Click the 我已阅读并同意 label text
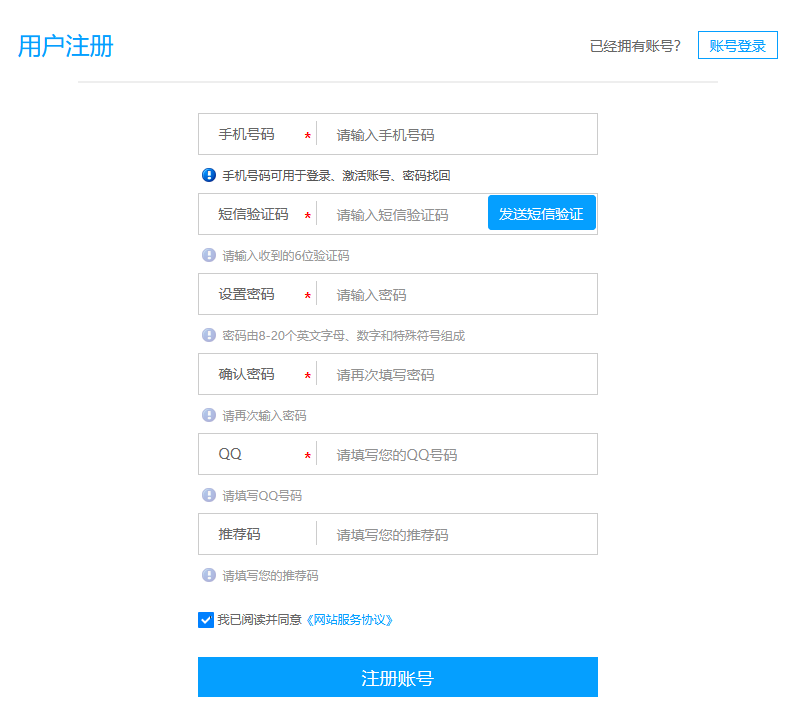 [259, 620]
